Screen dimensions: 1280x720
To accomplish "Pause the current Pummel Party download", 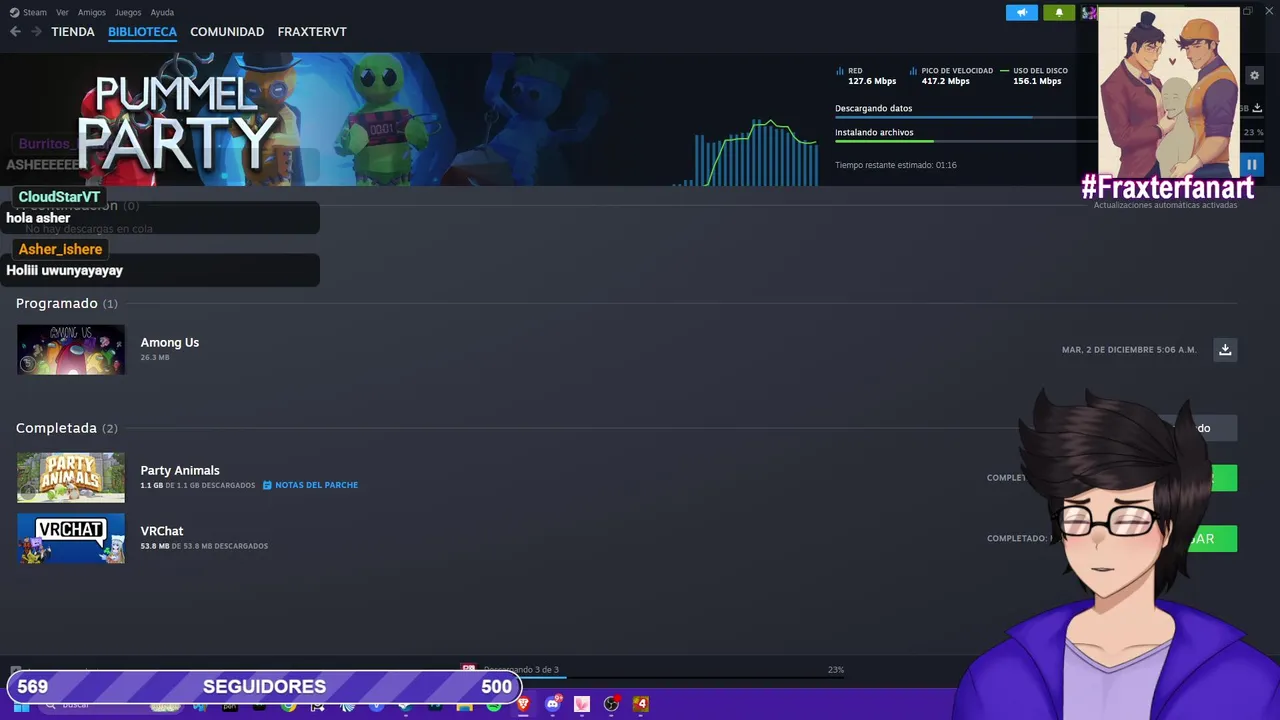I will pos(1252,165).
